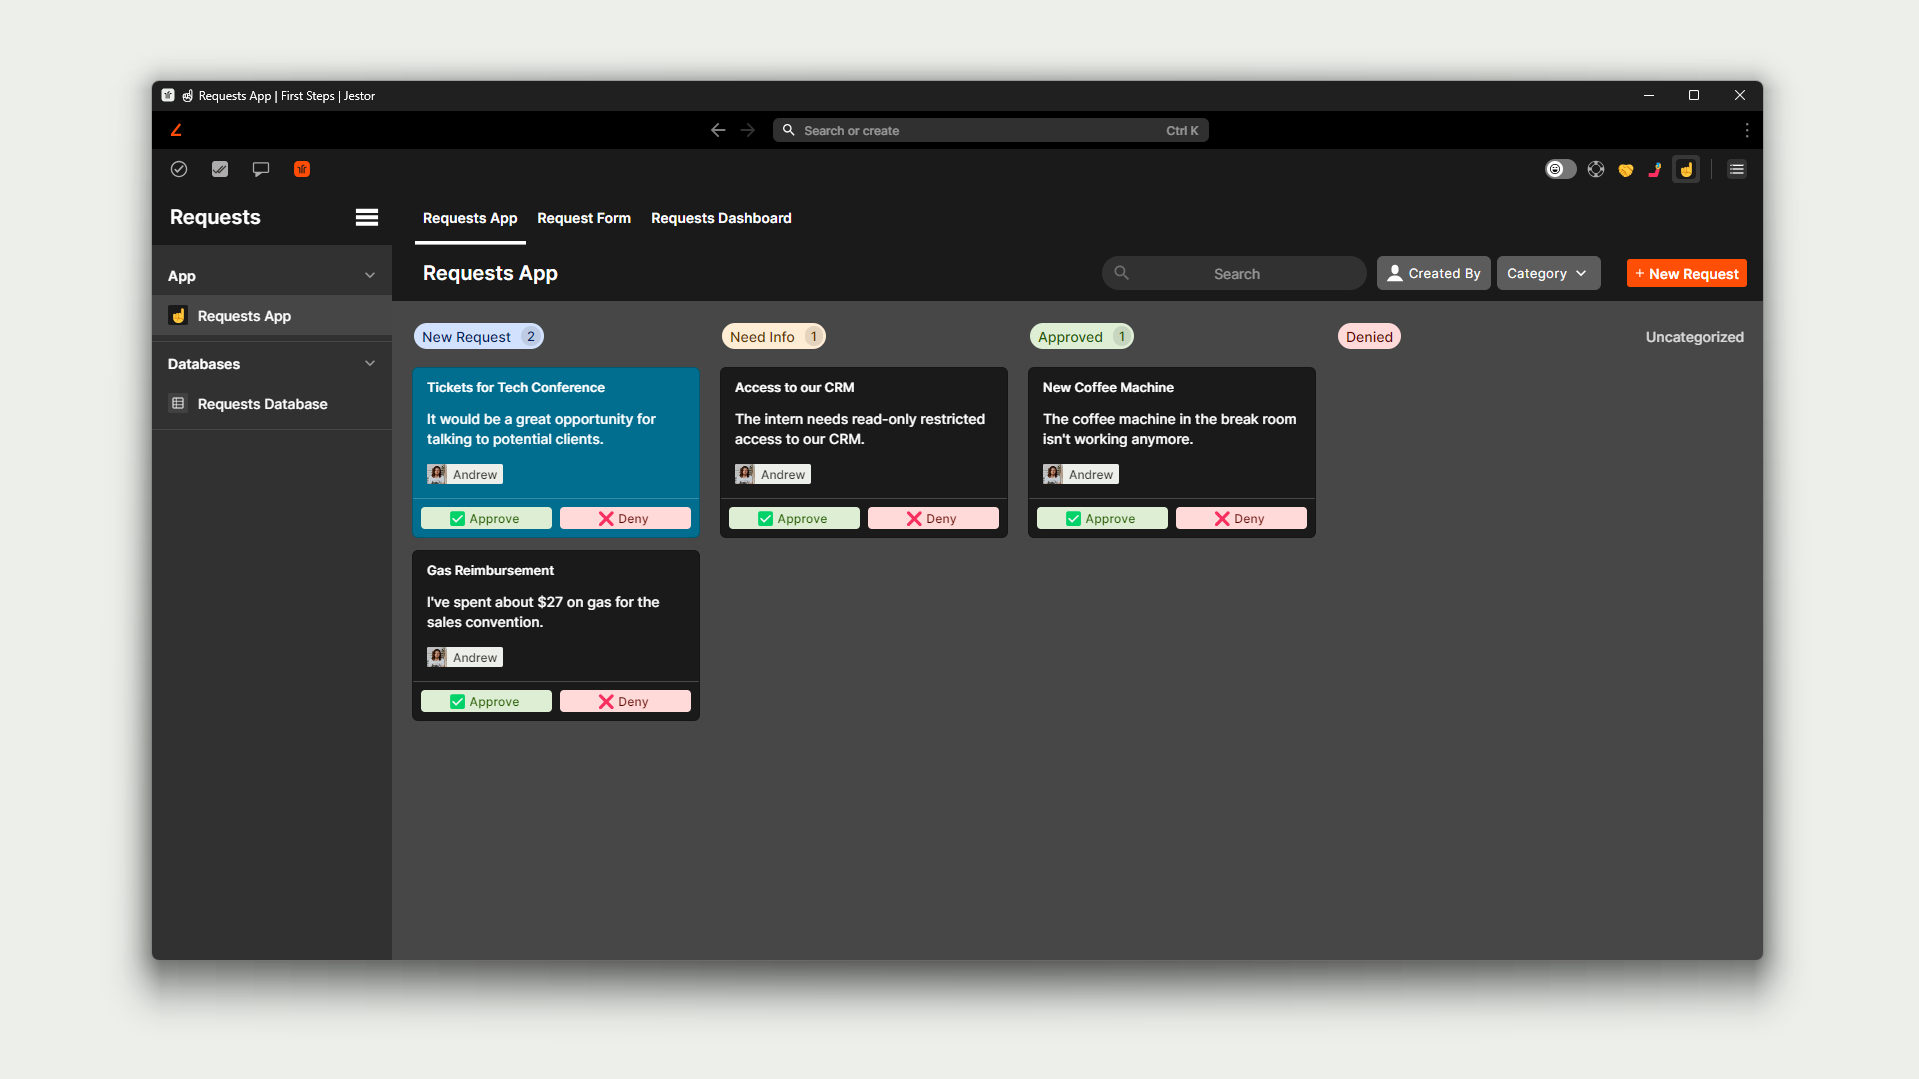1919x1079 pixels.
Task: Approve the Gas Reimbursement request
Action: 486,701
